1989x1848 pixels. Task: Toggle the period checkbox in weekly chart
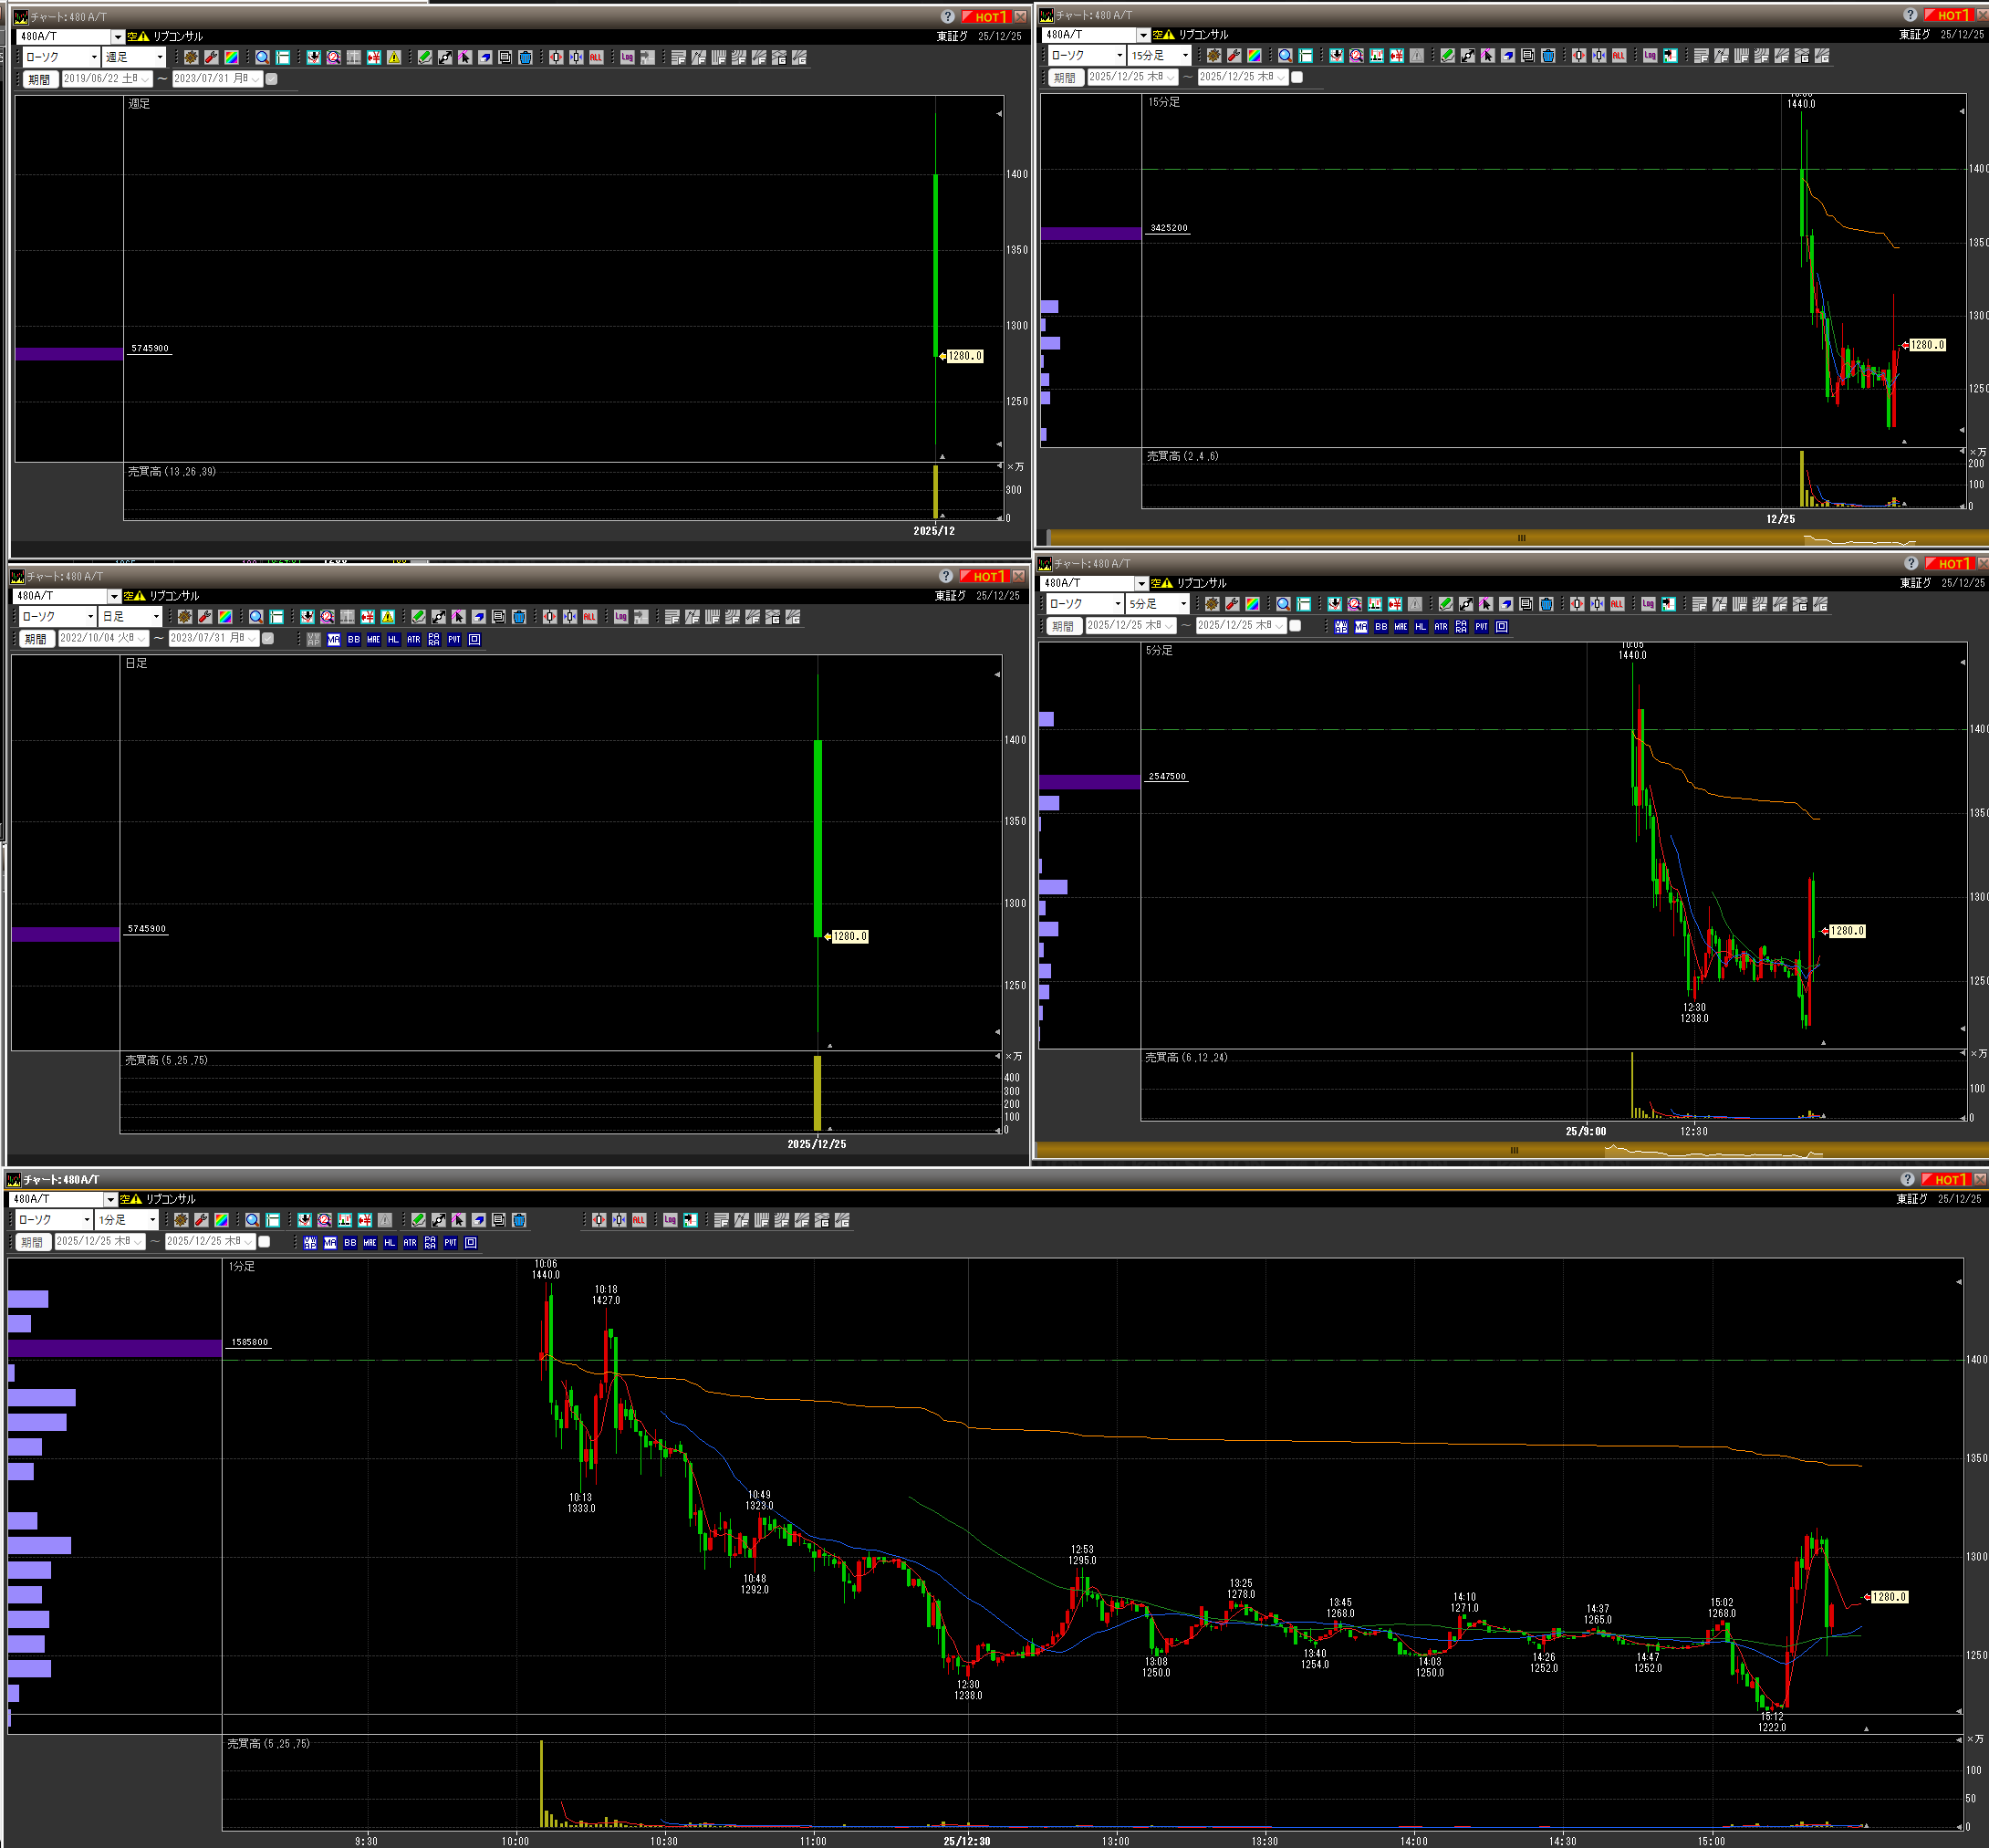coord(272,79)
